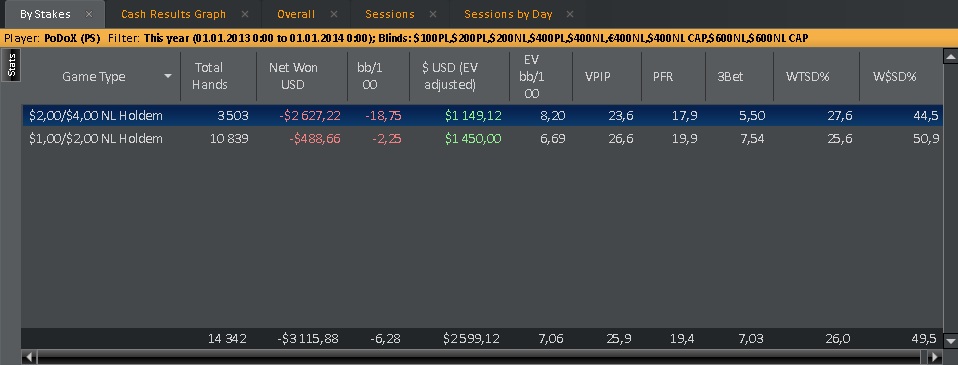Click the horizontal scrollbar right arrow
Image resolution: width=958 pixels, height=365 pixels.
(935, 356)
